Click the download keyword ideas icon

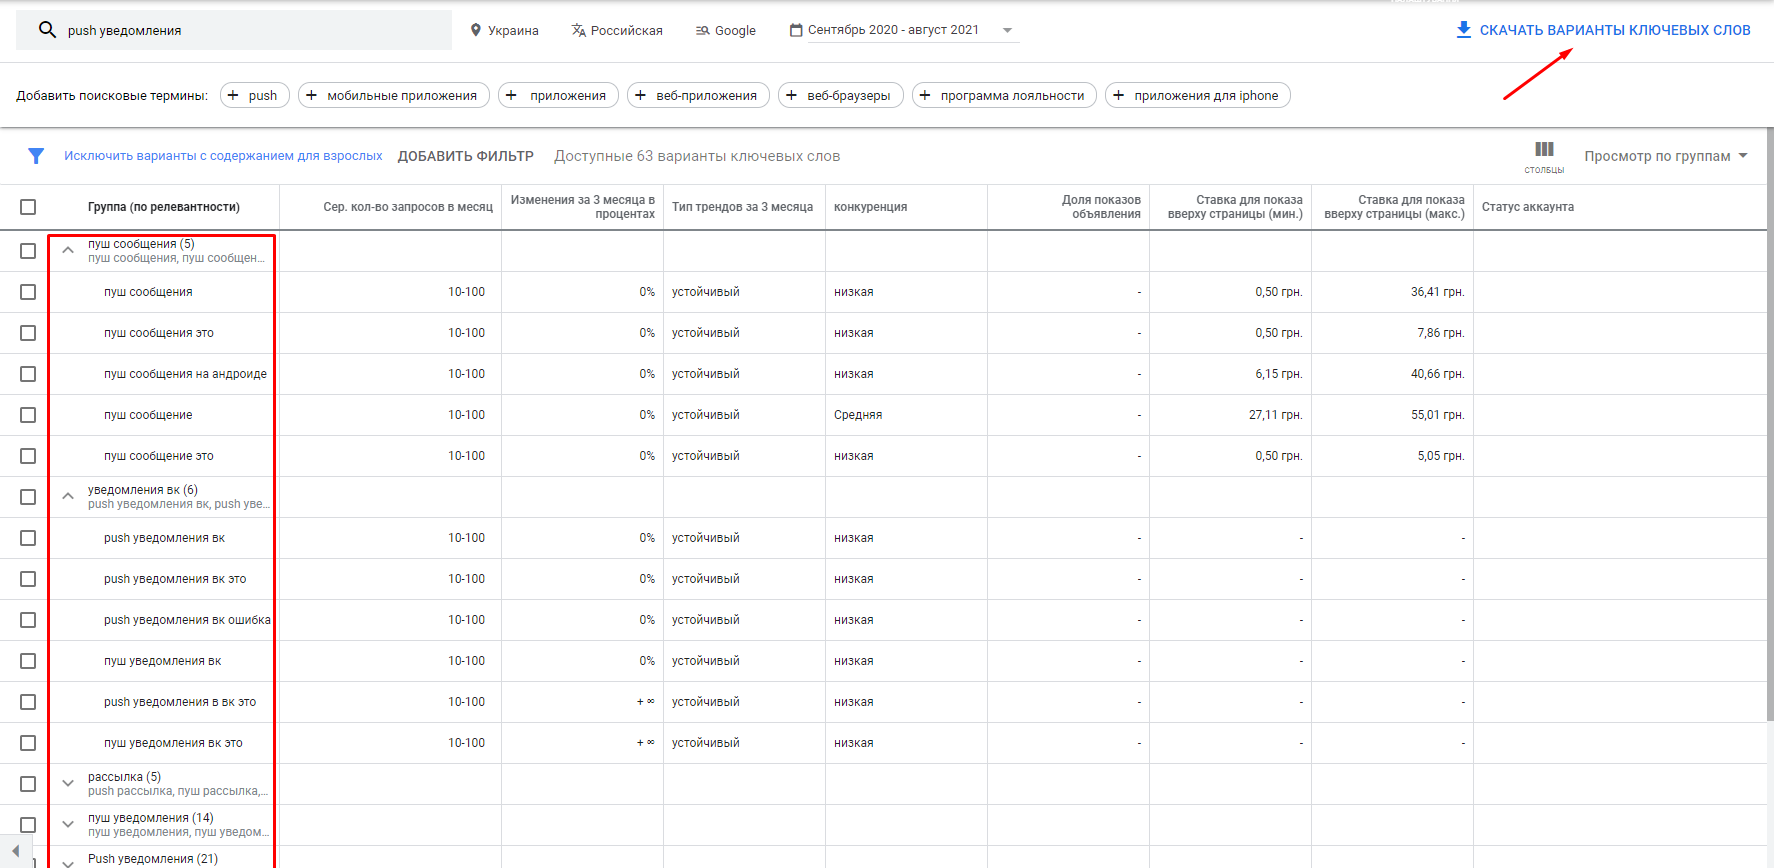click(x=1463, y=30)
